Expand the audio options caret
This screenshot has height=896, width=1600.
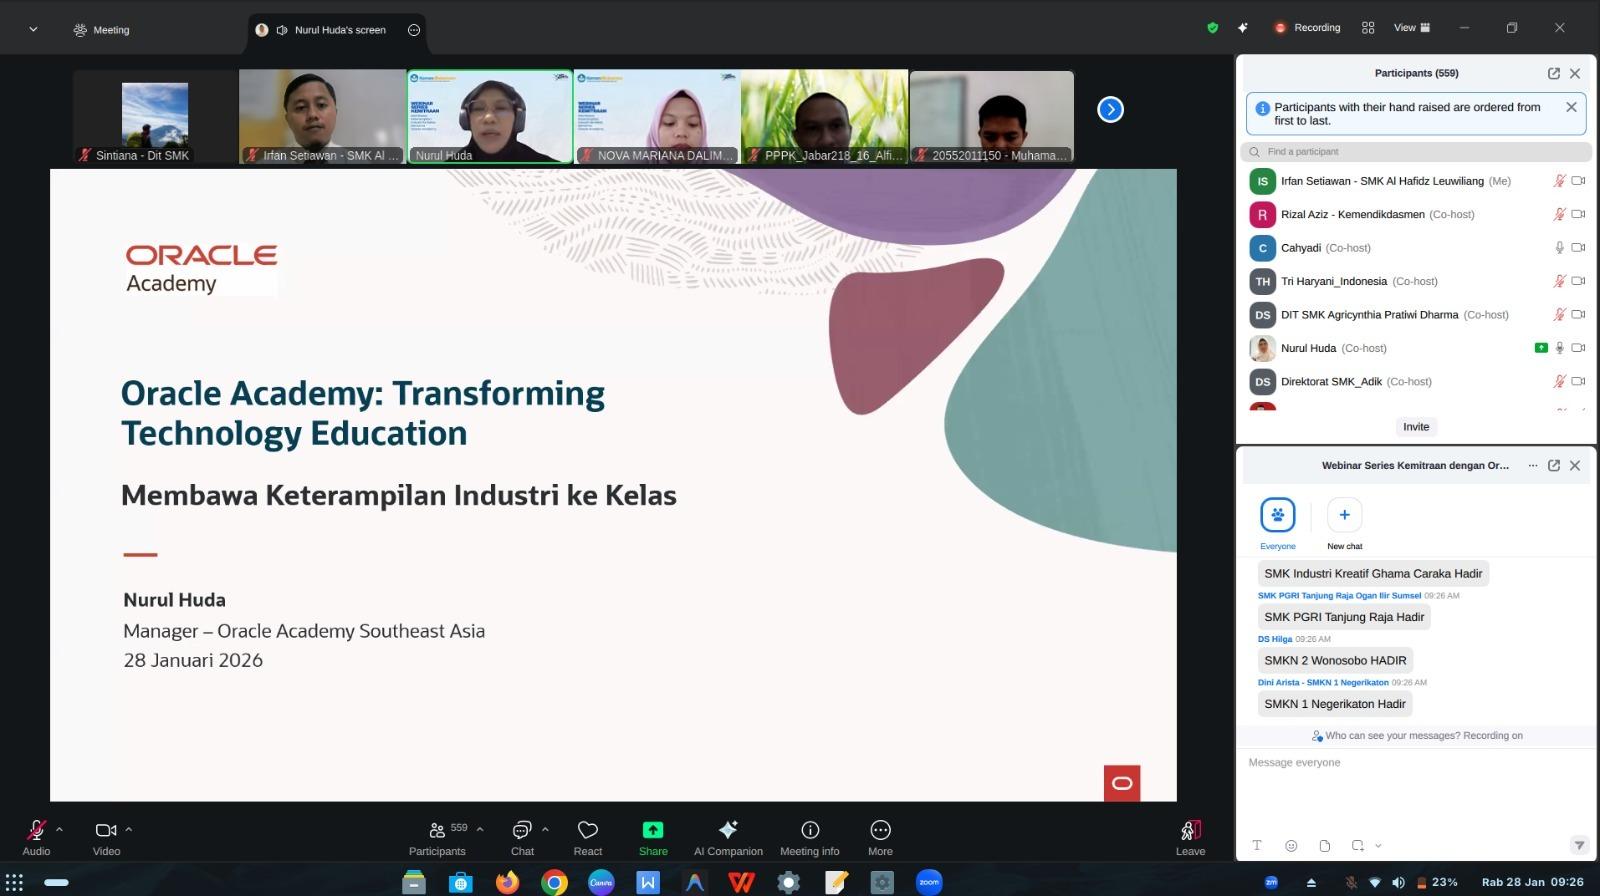[60, 829]
